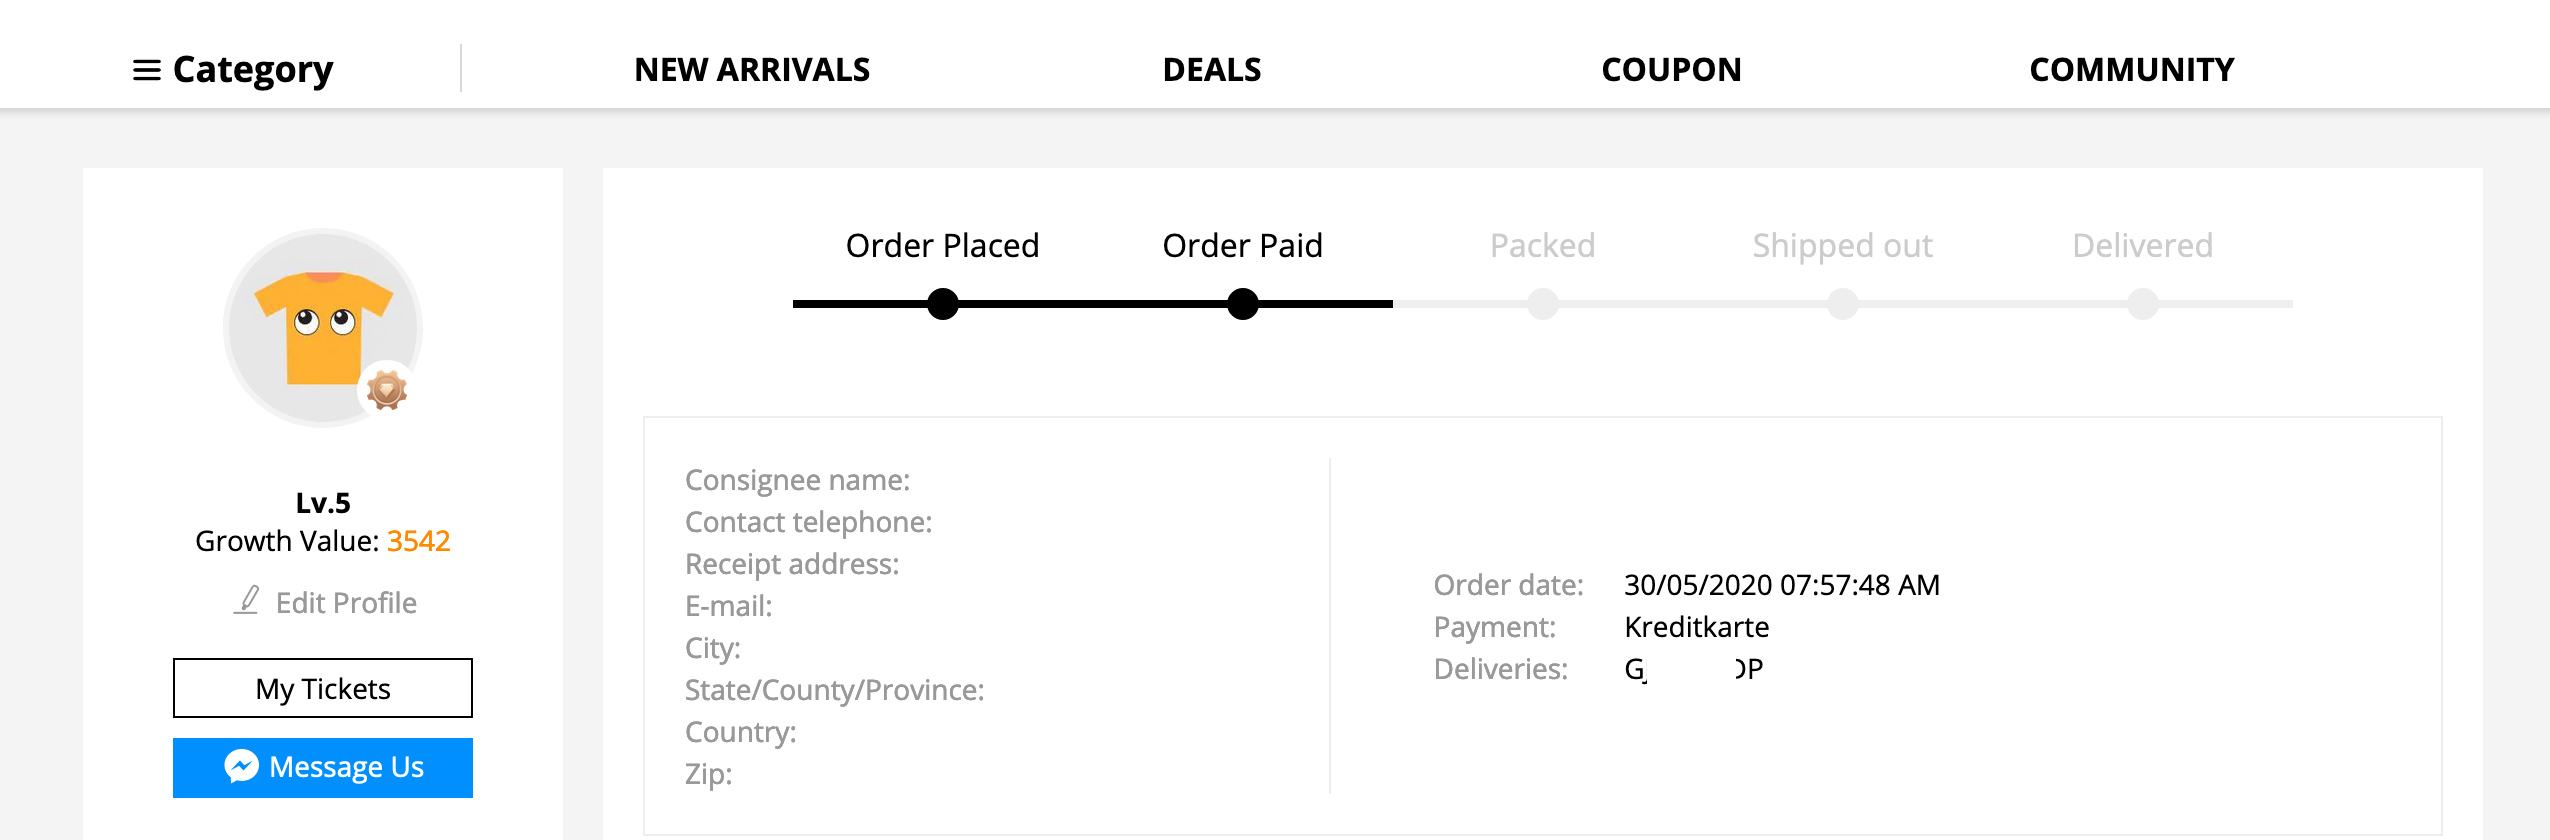
Task: Open My Tickets button
Action: [x=323, y=688]
